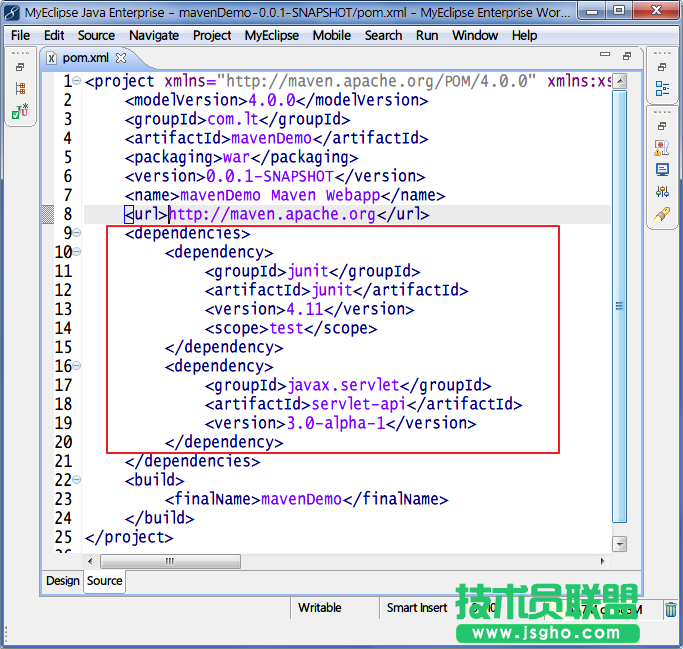This screenshot has height=649, width=683.
Task: Open the File menu
Action: [20, 35]
